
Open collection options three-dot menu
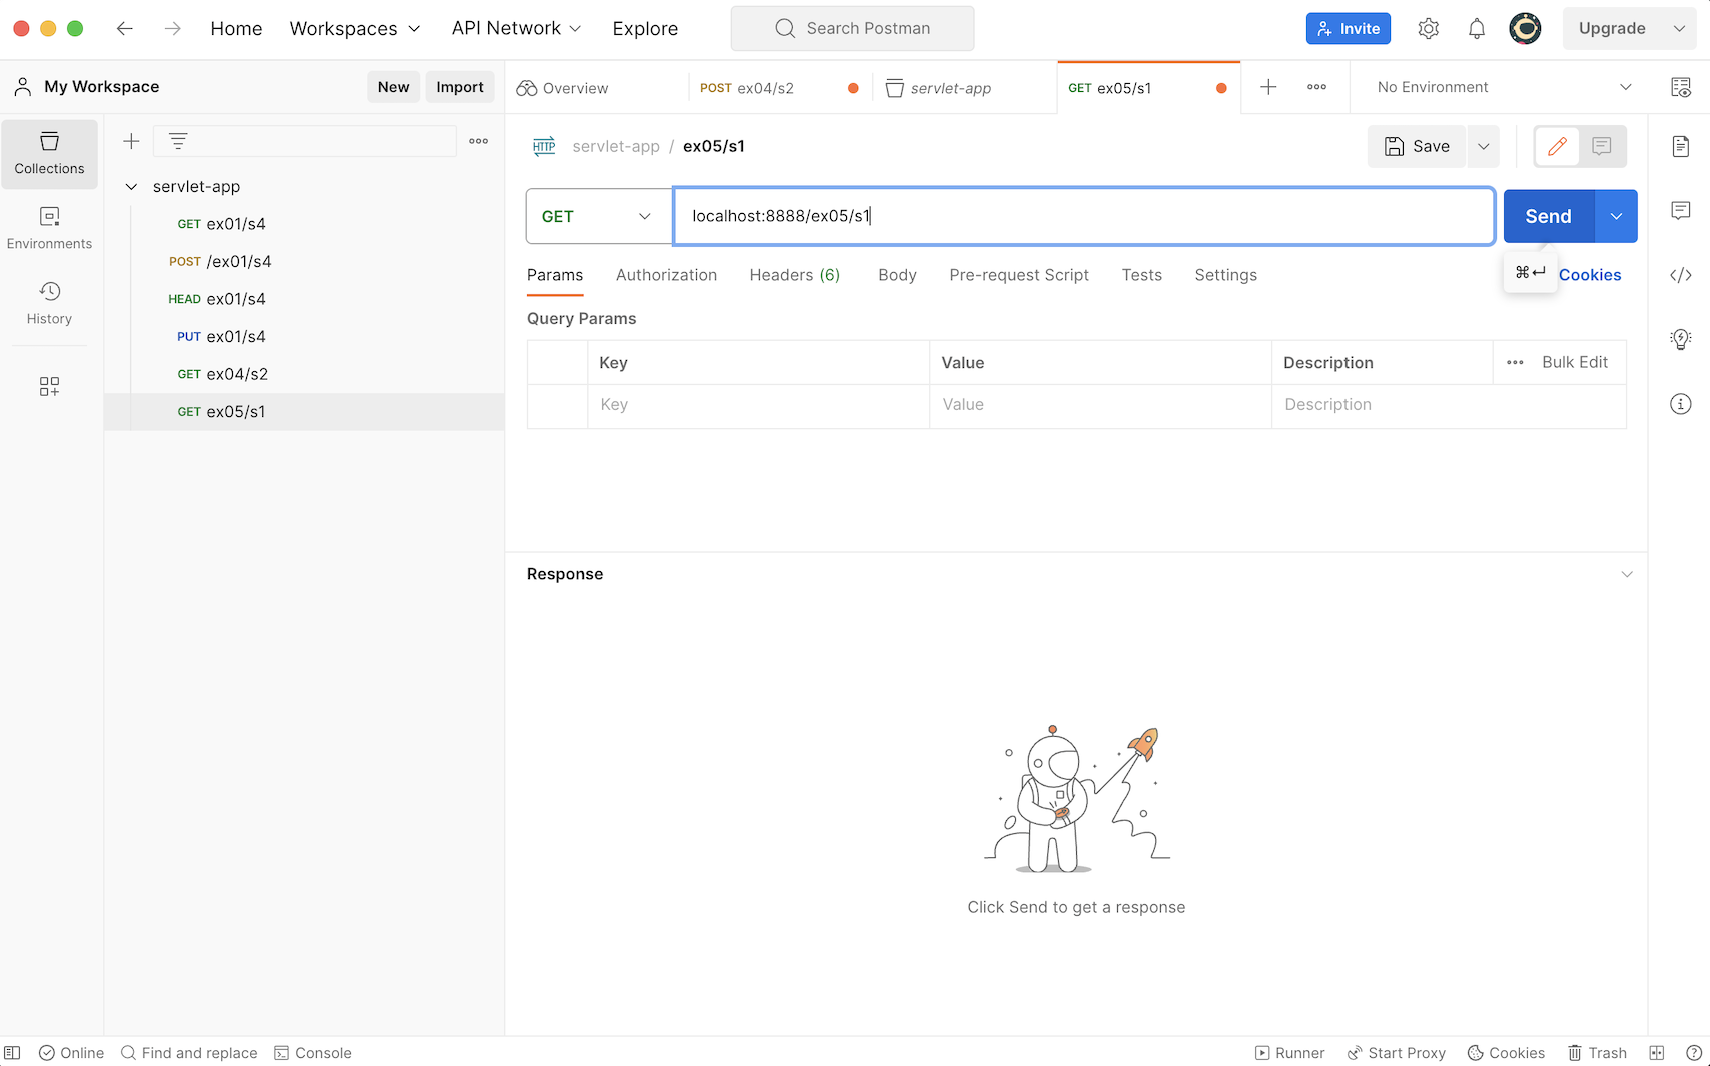tap(479, 141)
